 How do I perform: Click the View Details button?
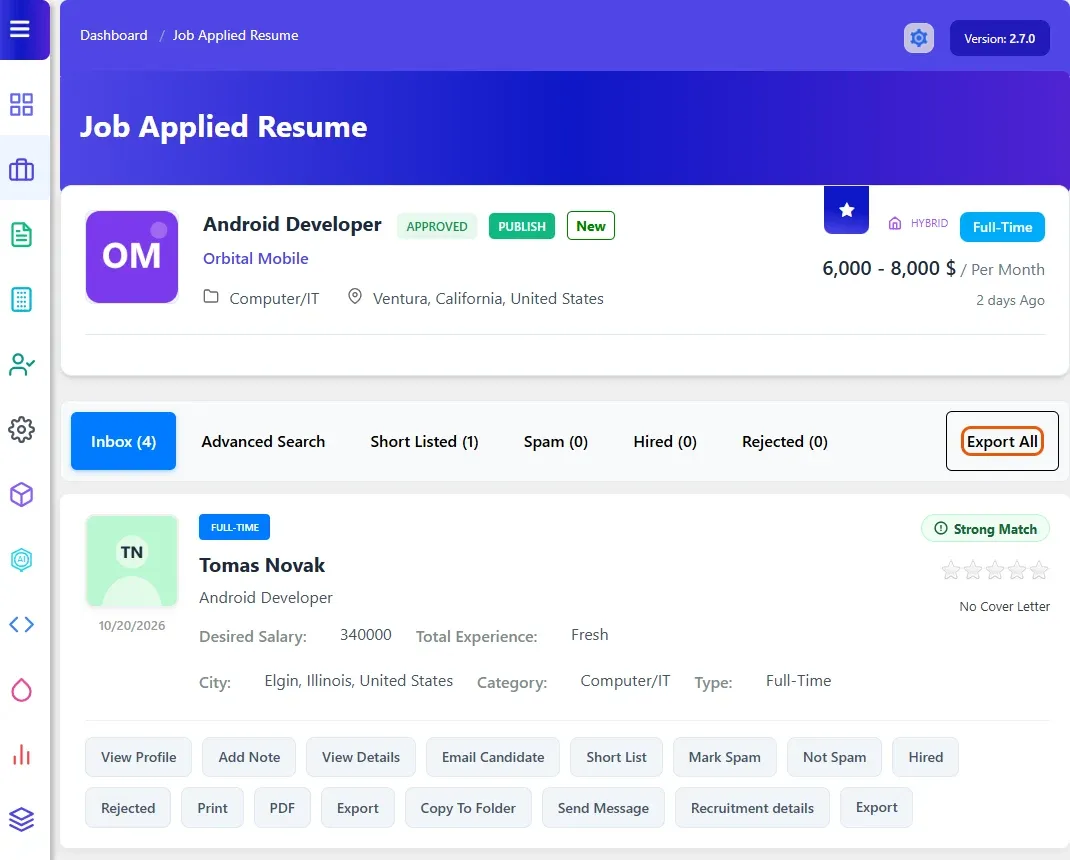tap(361, 757)
